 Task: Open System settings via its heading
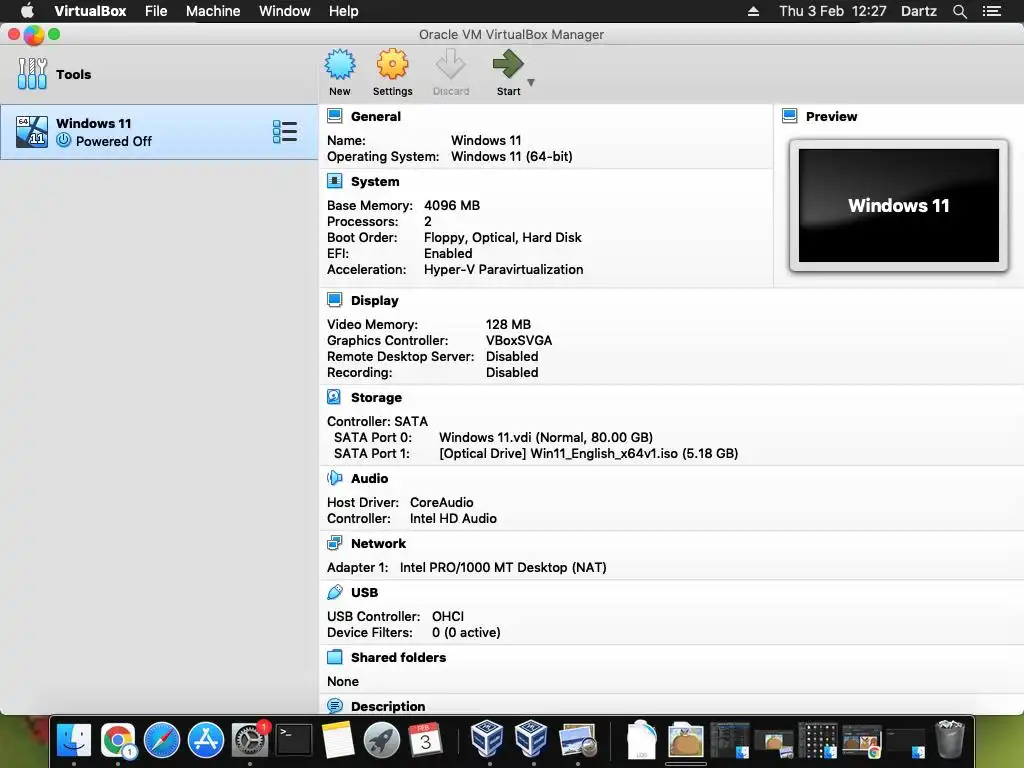[x=375, y=182]
